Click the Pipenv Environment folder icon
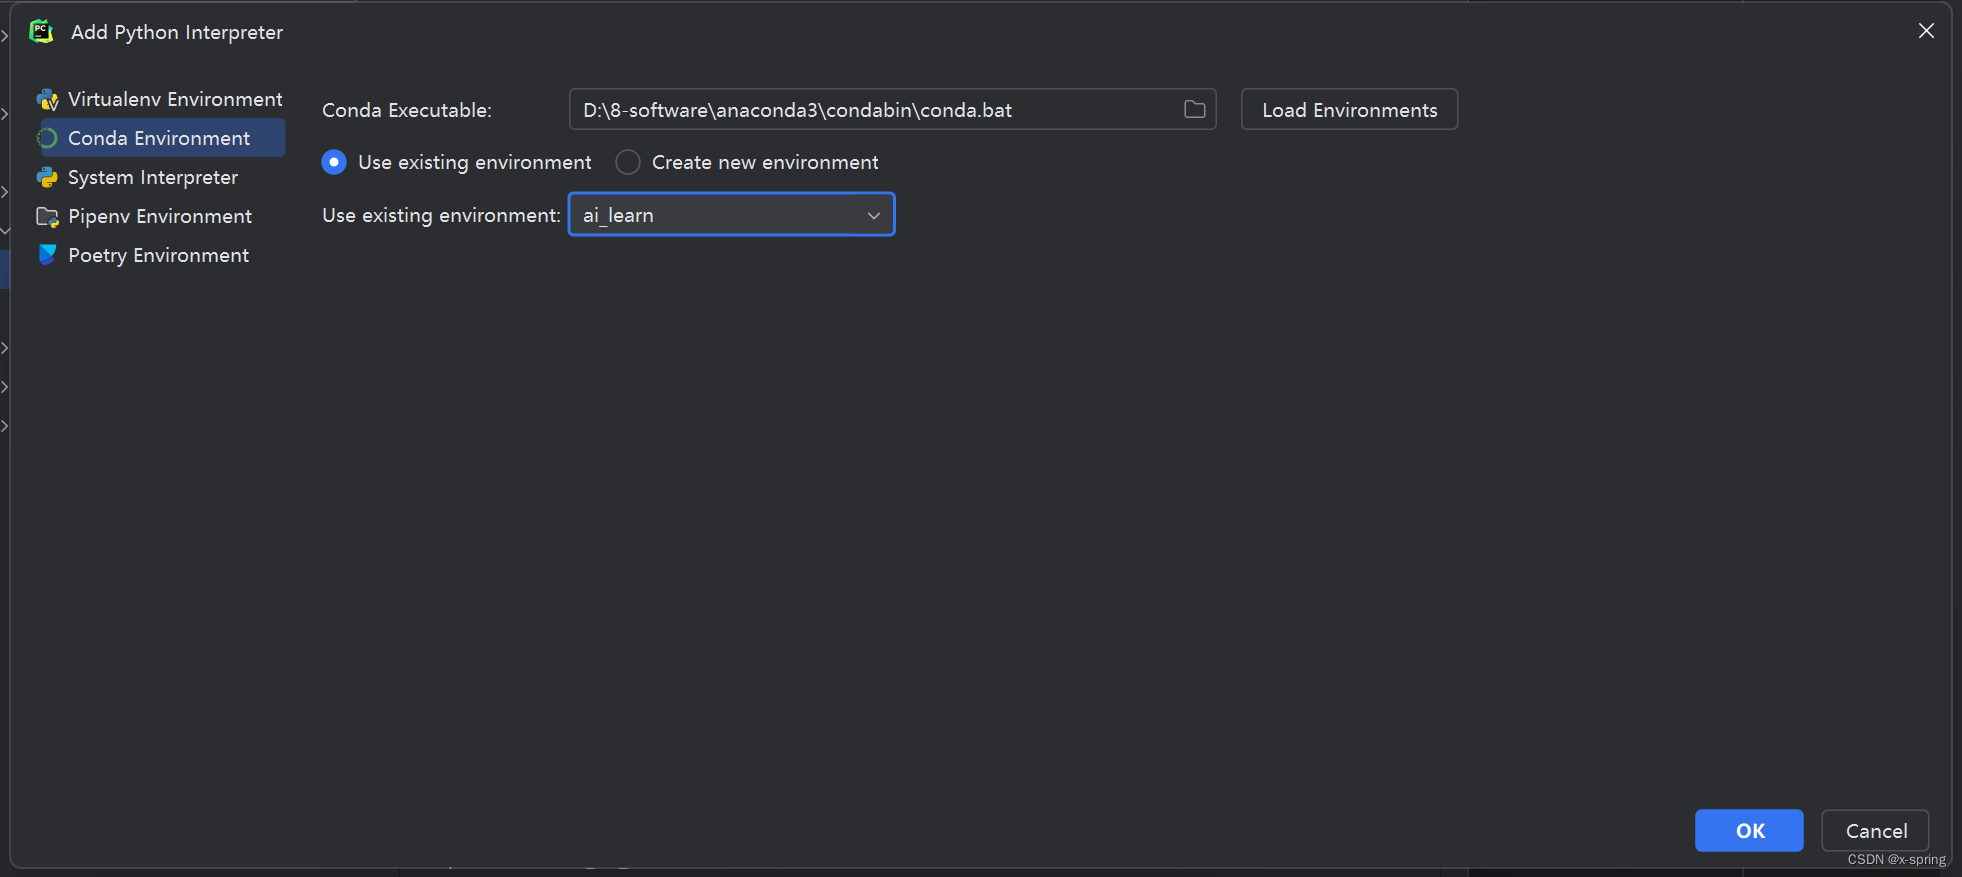This screenshot has height=877, width=1962. pyautogui.click(x=47, y=216)
